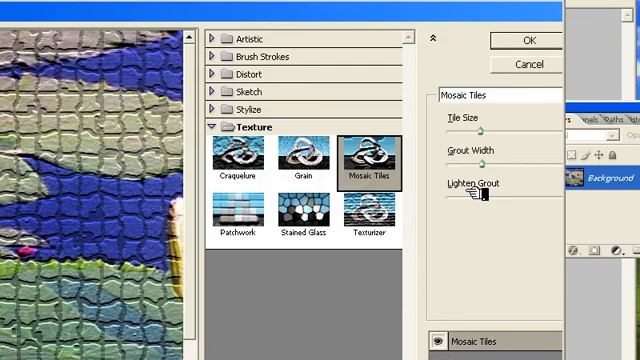Click the Grout Width slider handle
Screen dimensions: 640x360
(482, 164)
